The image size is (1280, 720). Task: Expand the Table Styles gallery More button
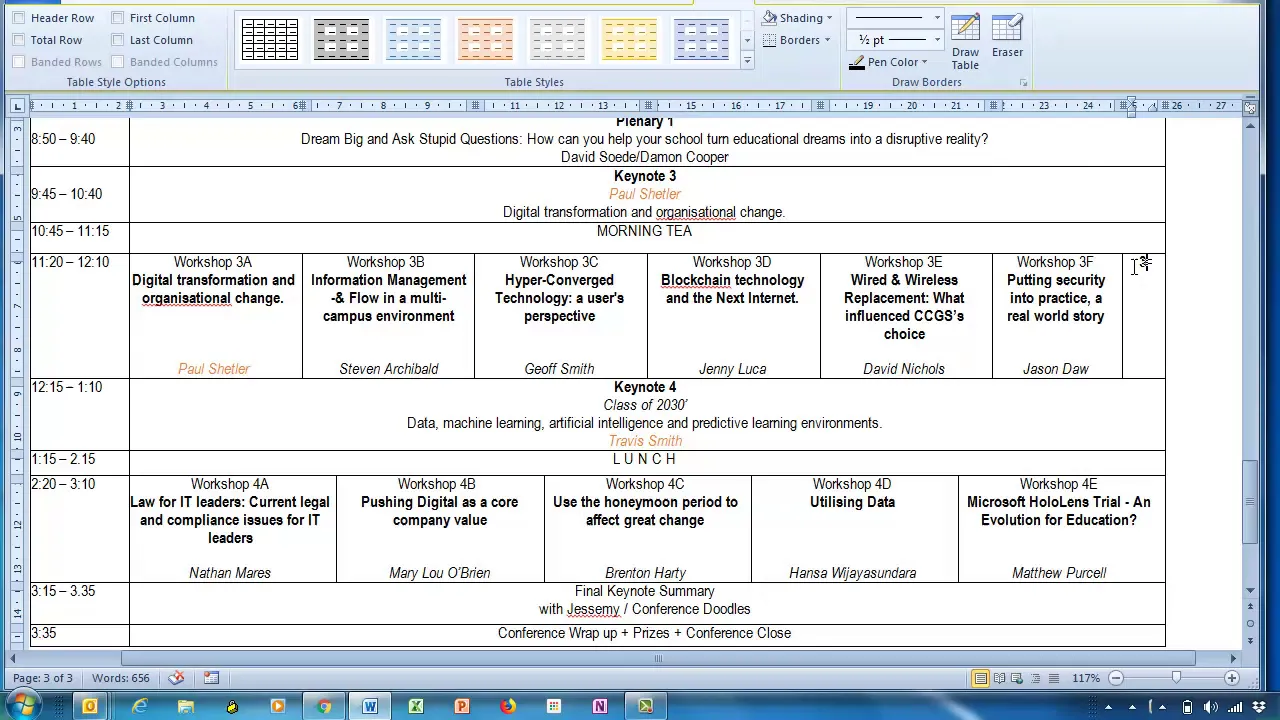point(747,62)
